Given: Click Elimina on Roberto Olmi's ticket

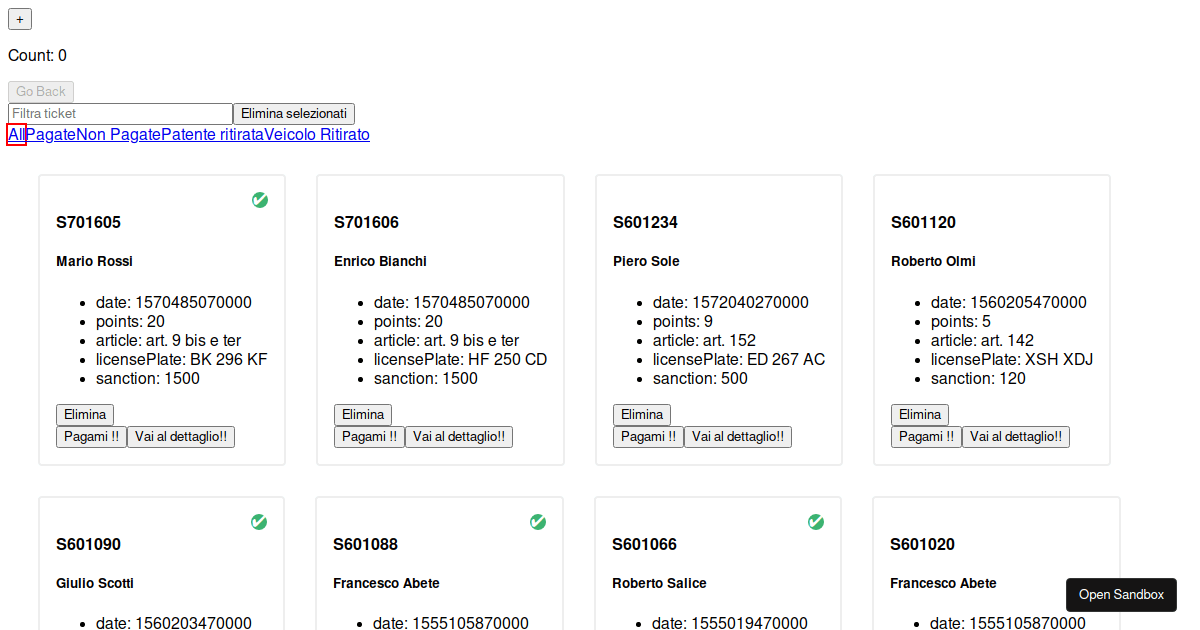Looking at the screenshot, I should (x=920, y=415).
